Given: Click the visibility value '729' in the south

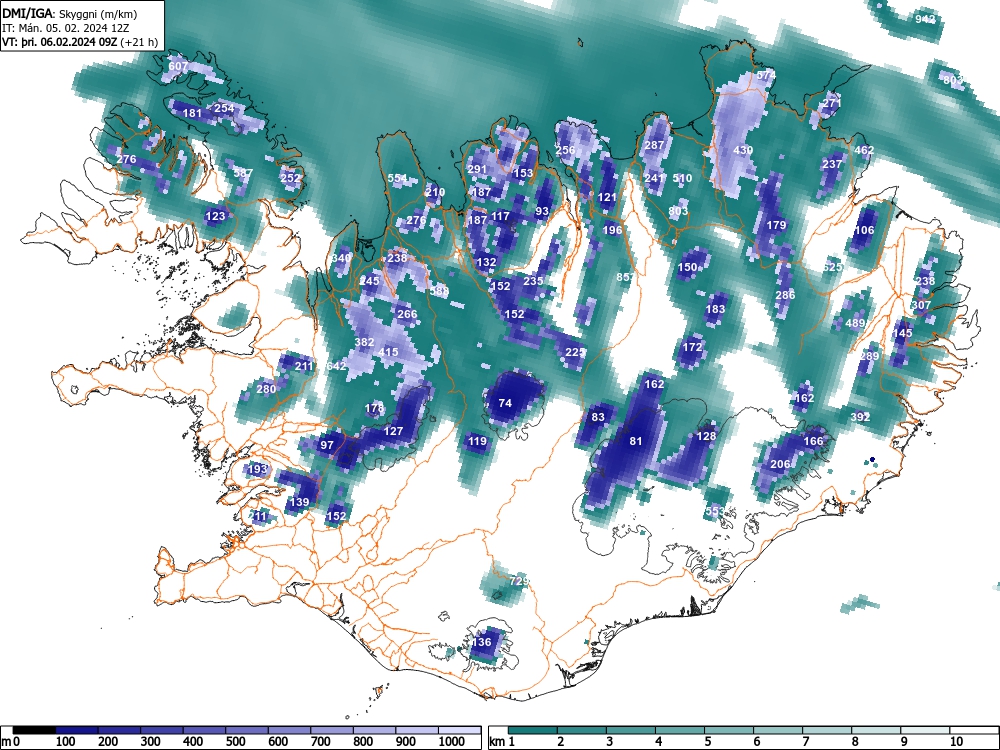Looking at the screenshot, I should [x=520, y=580].
